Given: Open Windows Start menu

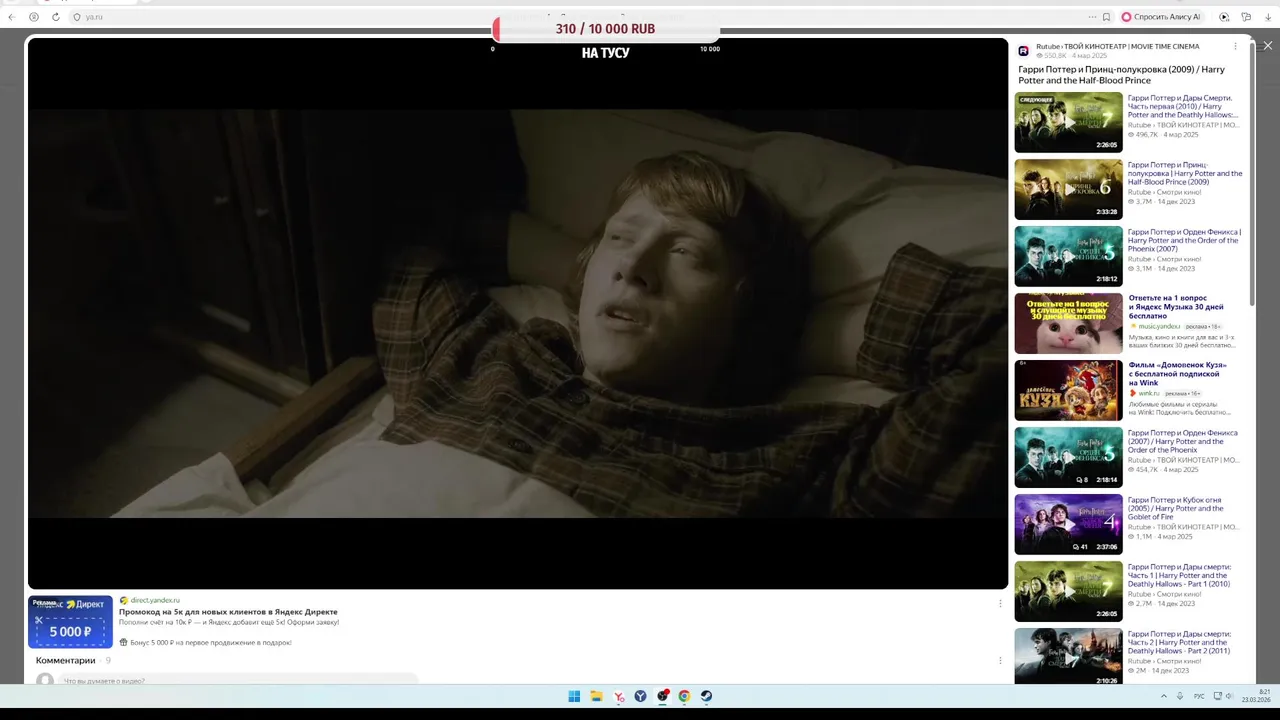Looking at the screenshot, I should (x=574, y=696).
